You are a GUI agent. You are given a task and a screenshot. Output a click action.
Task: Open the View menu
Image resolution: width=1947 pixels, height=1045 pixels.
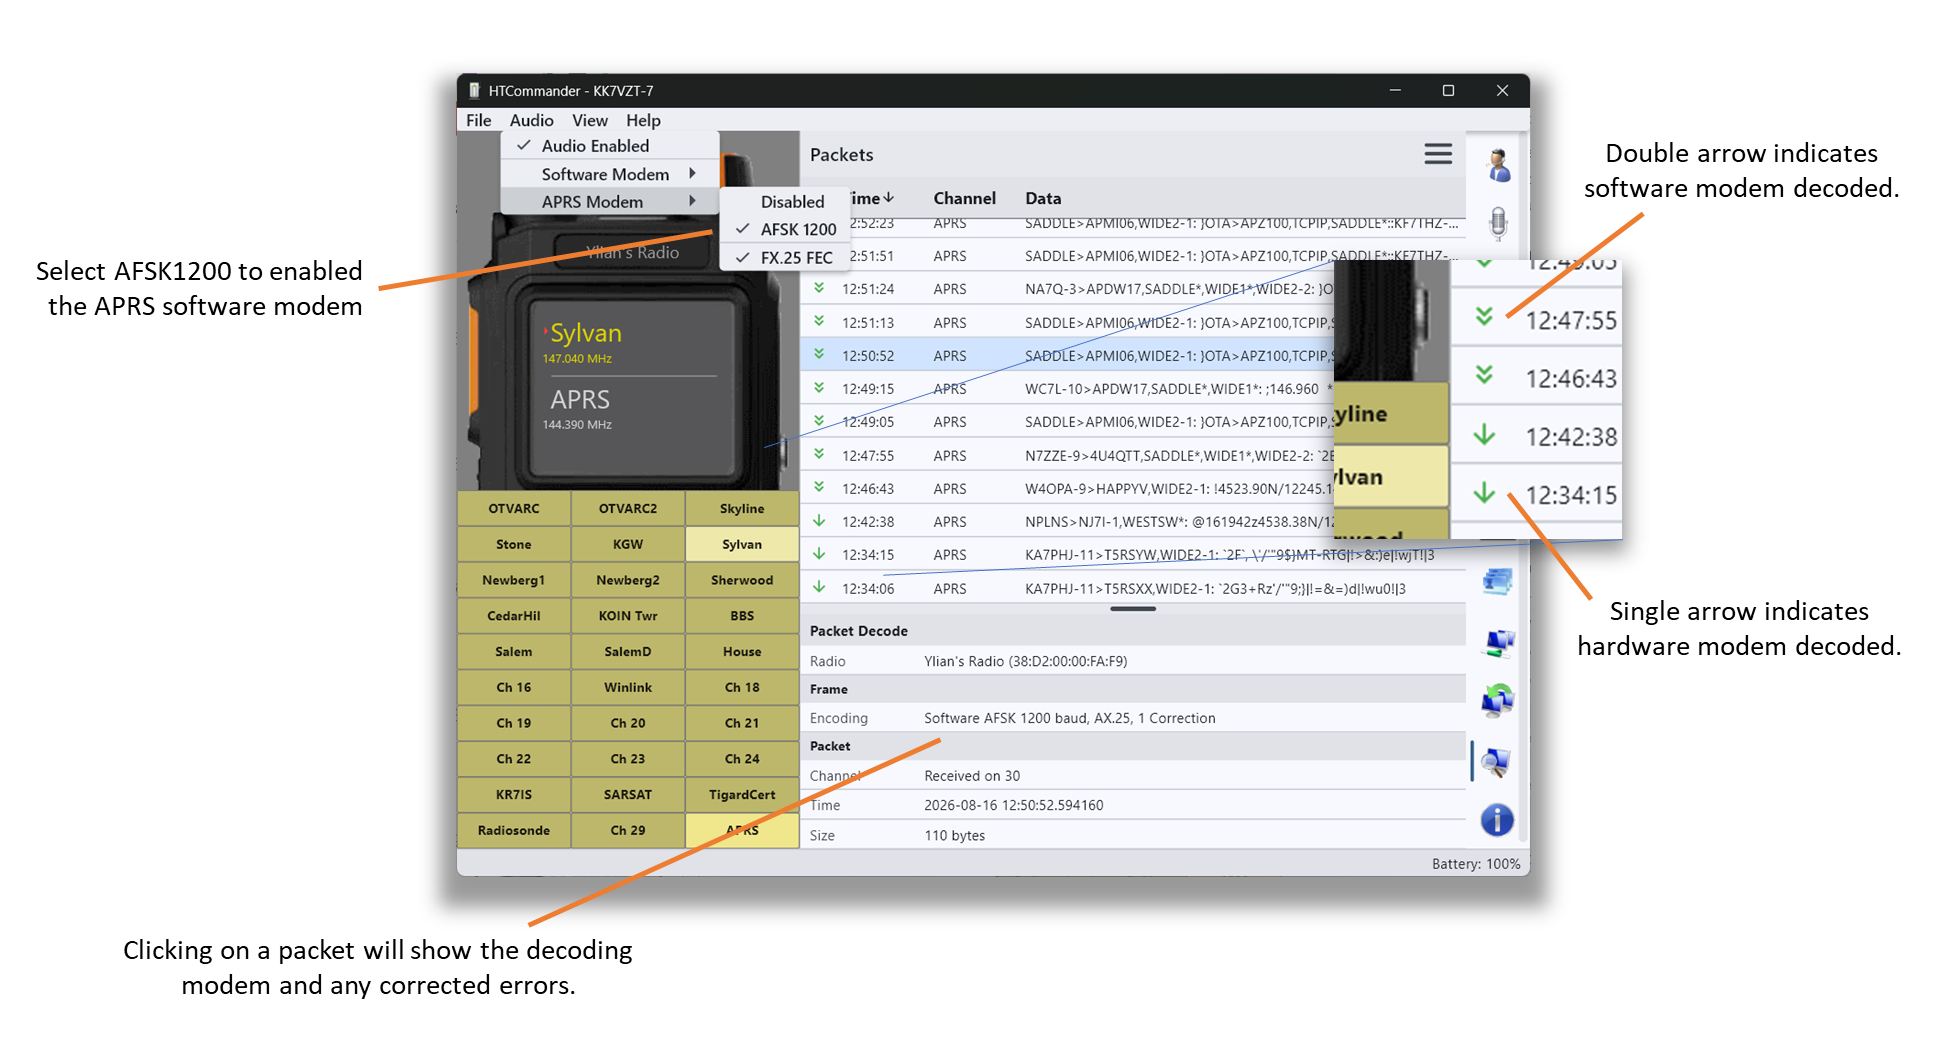click(590, 120)
